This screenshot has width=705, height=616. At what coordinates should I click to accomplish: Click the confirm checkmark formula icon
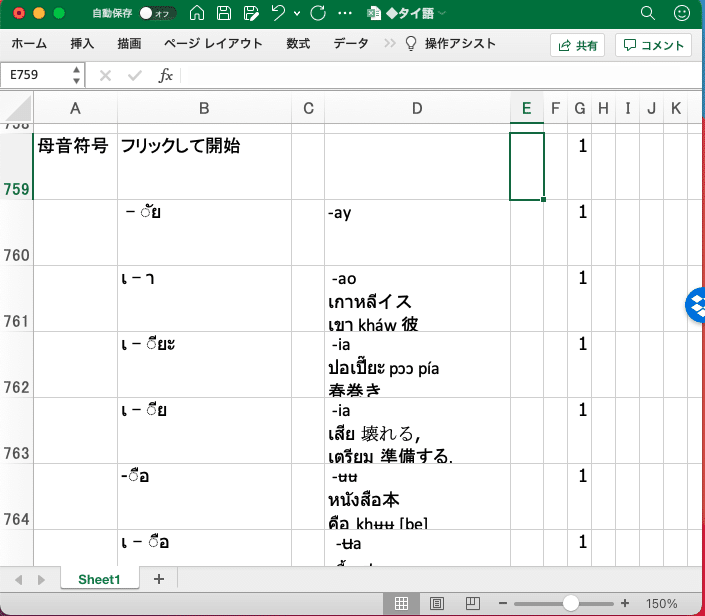pyautogui.click(x=134, y=75)
